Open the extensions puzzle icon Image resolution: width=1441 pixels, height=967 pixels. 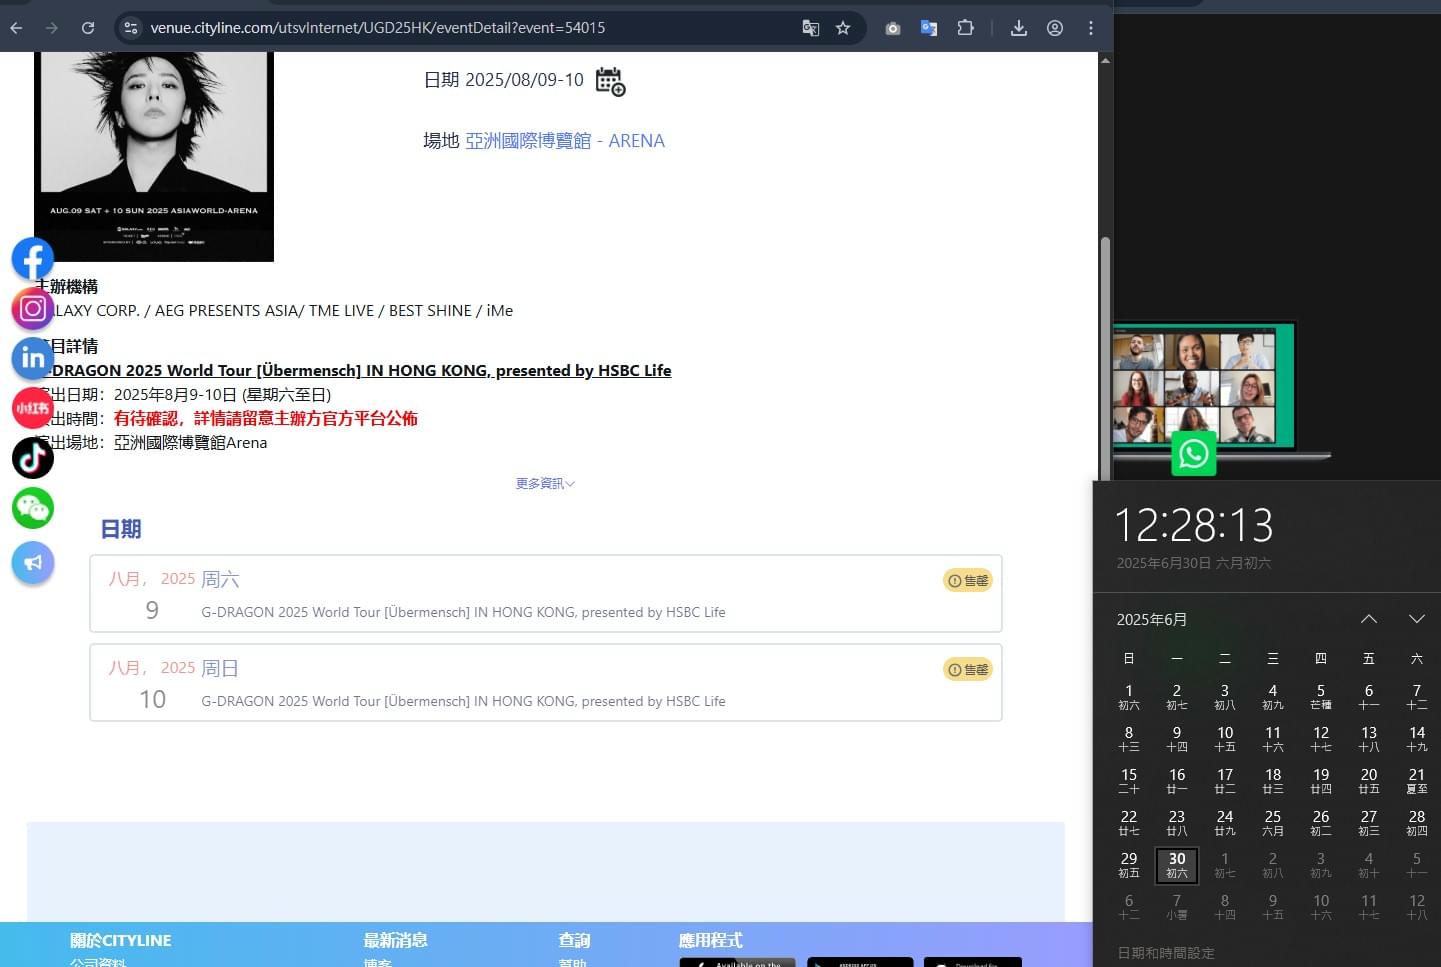tap(965, 28)
